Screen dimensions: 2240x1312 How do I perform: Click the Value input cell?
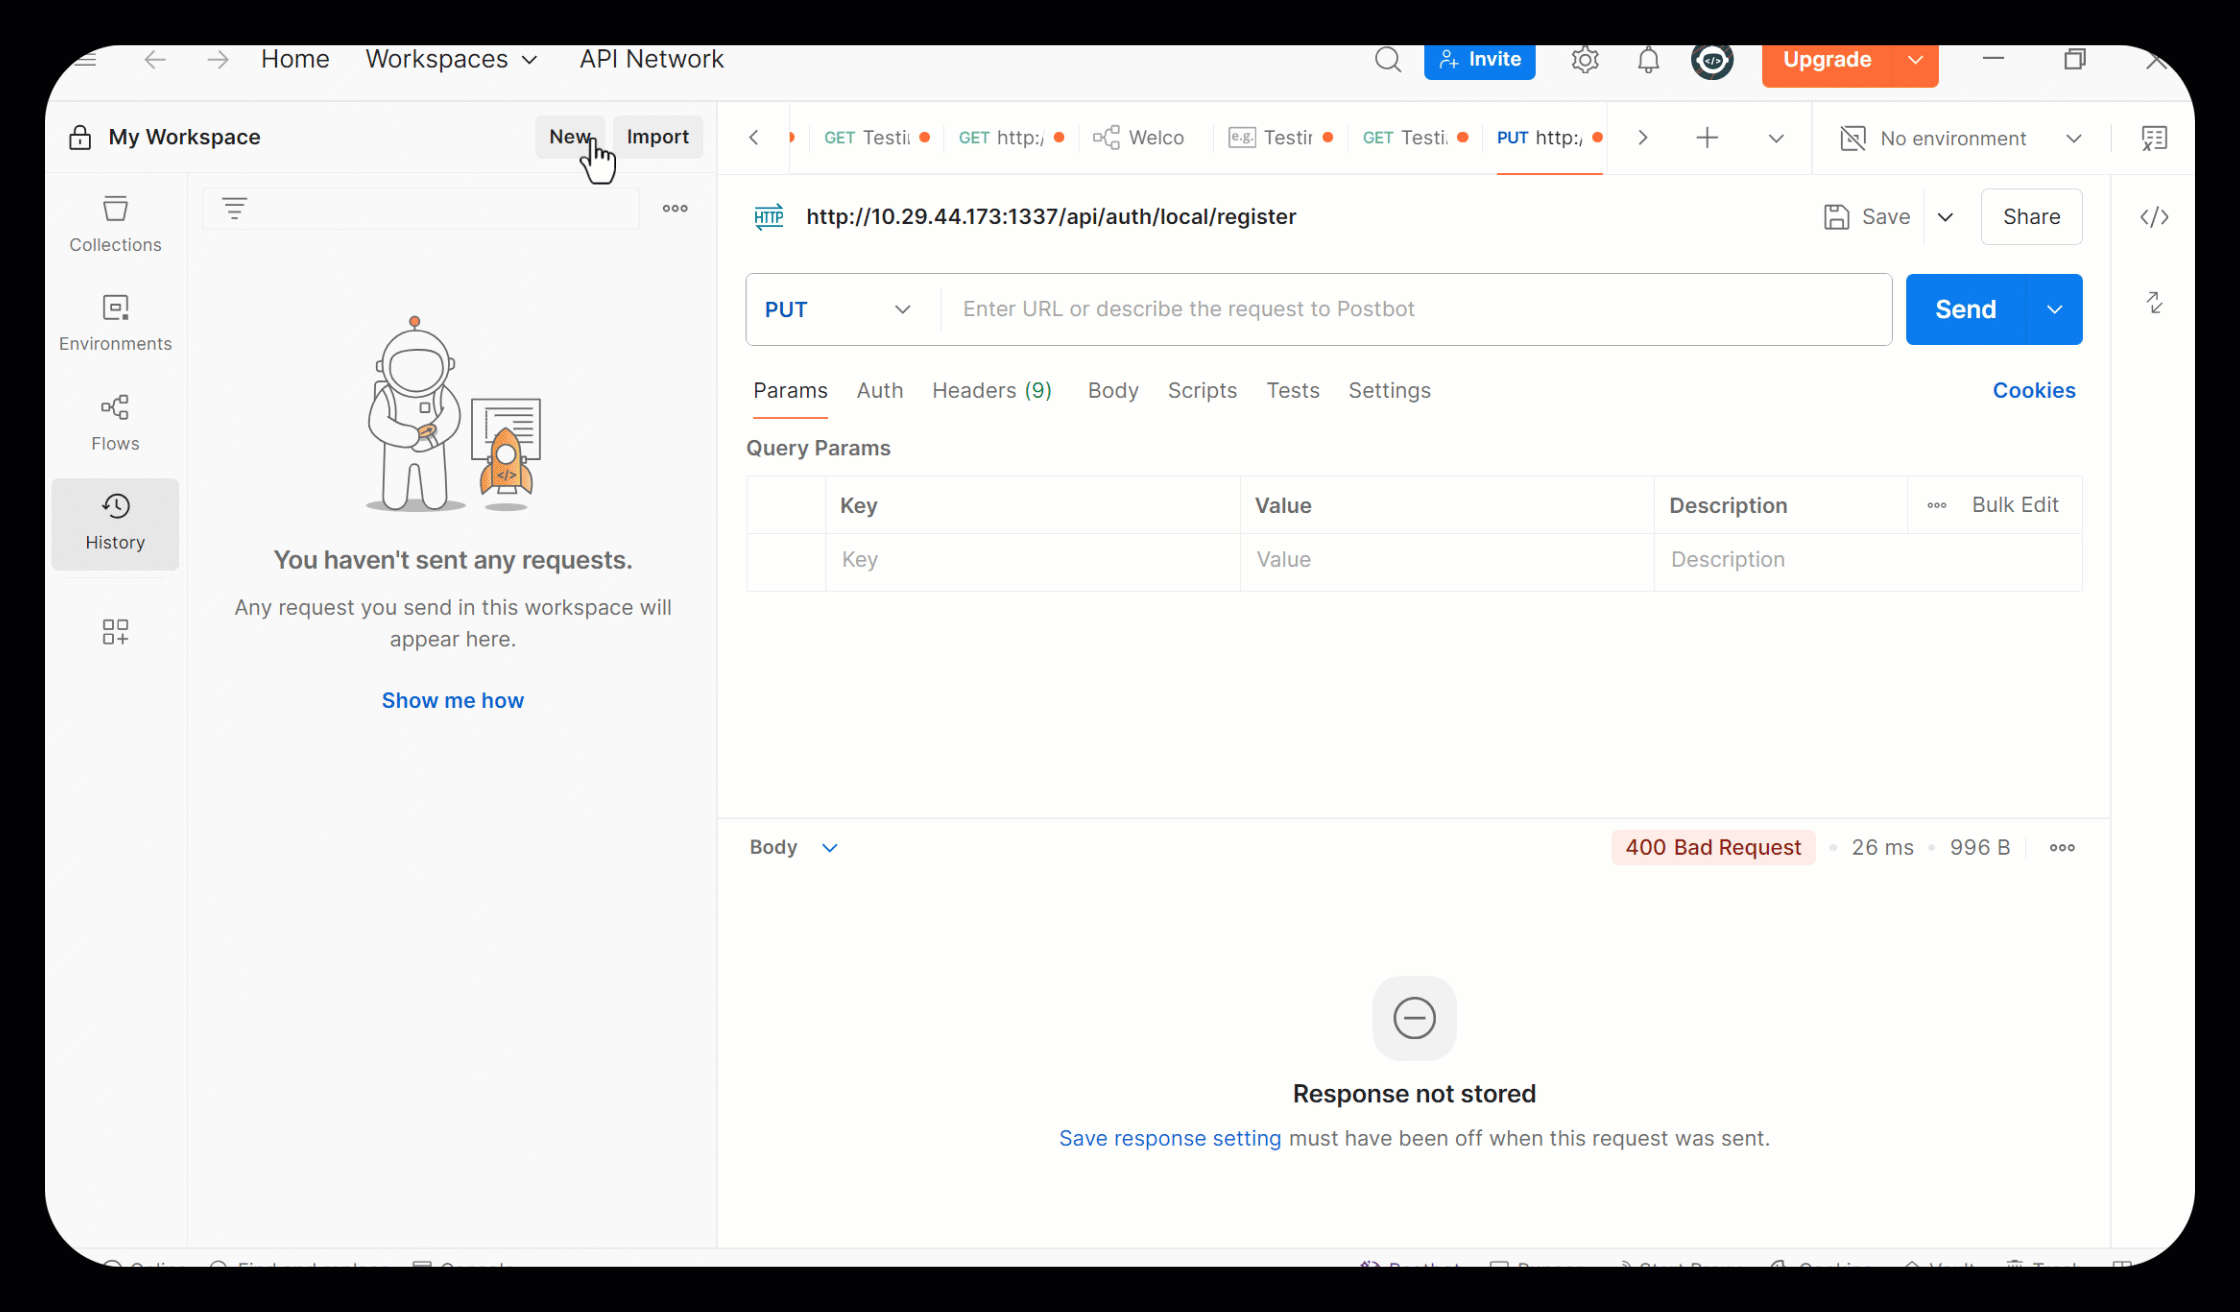point(1446,560)
